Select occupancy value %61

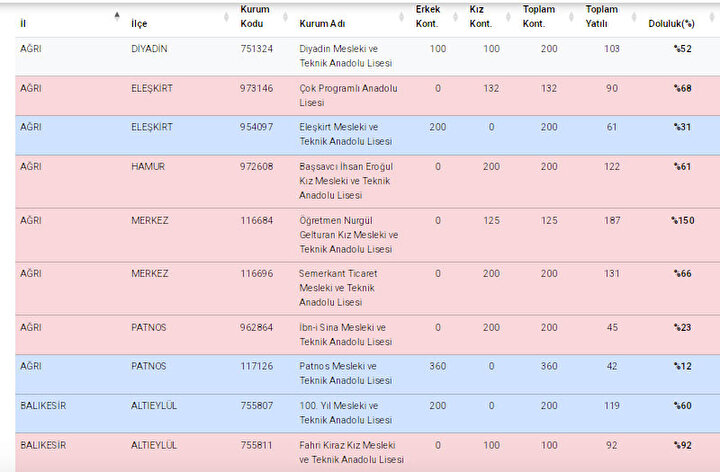(682, 166)
